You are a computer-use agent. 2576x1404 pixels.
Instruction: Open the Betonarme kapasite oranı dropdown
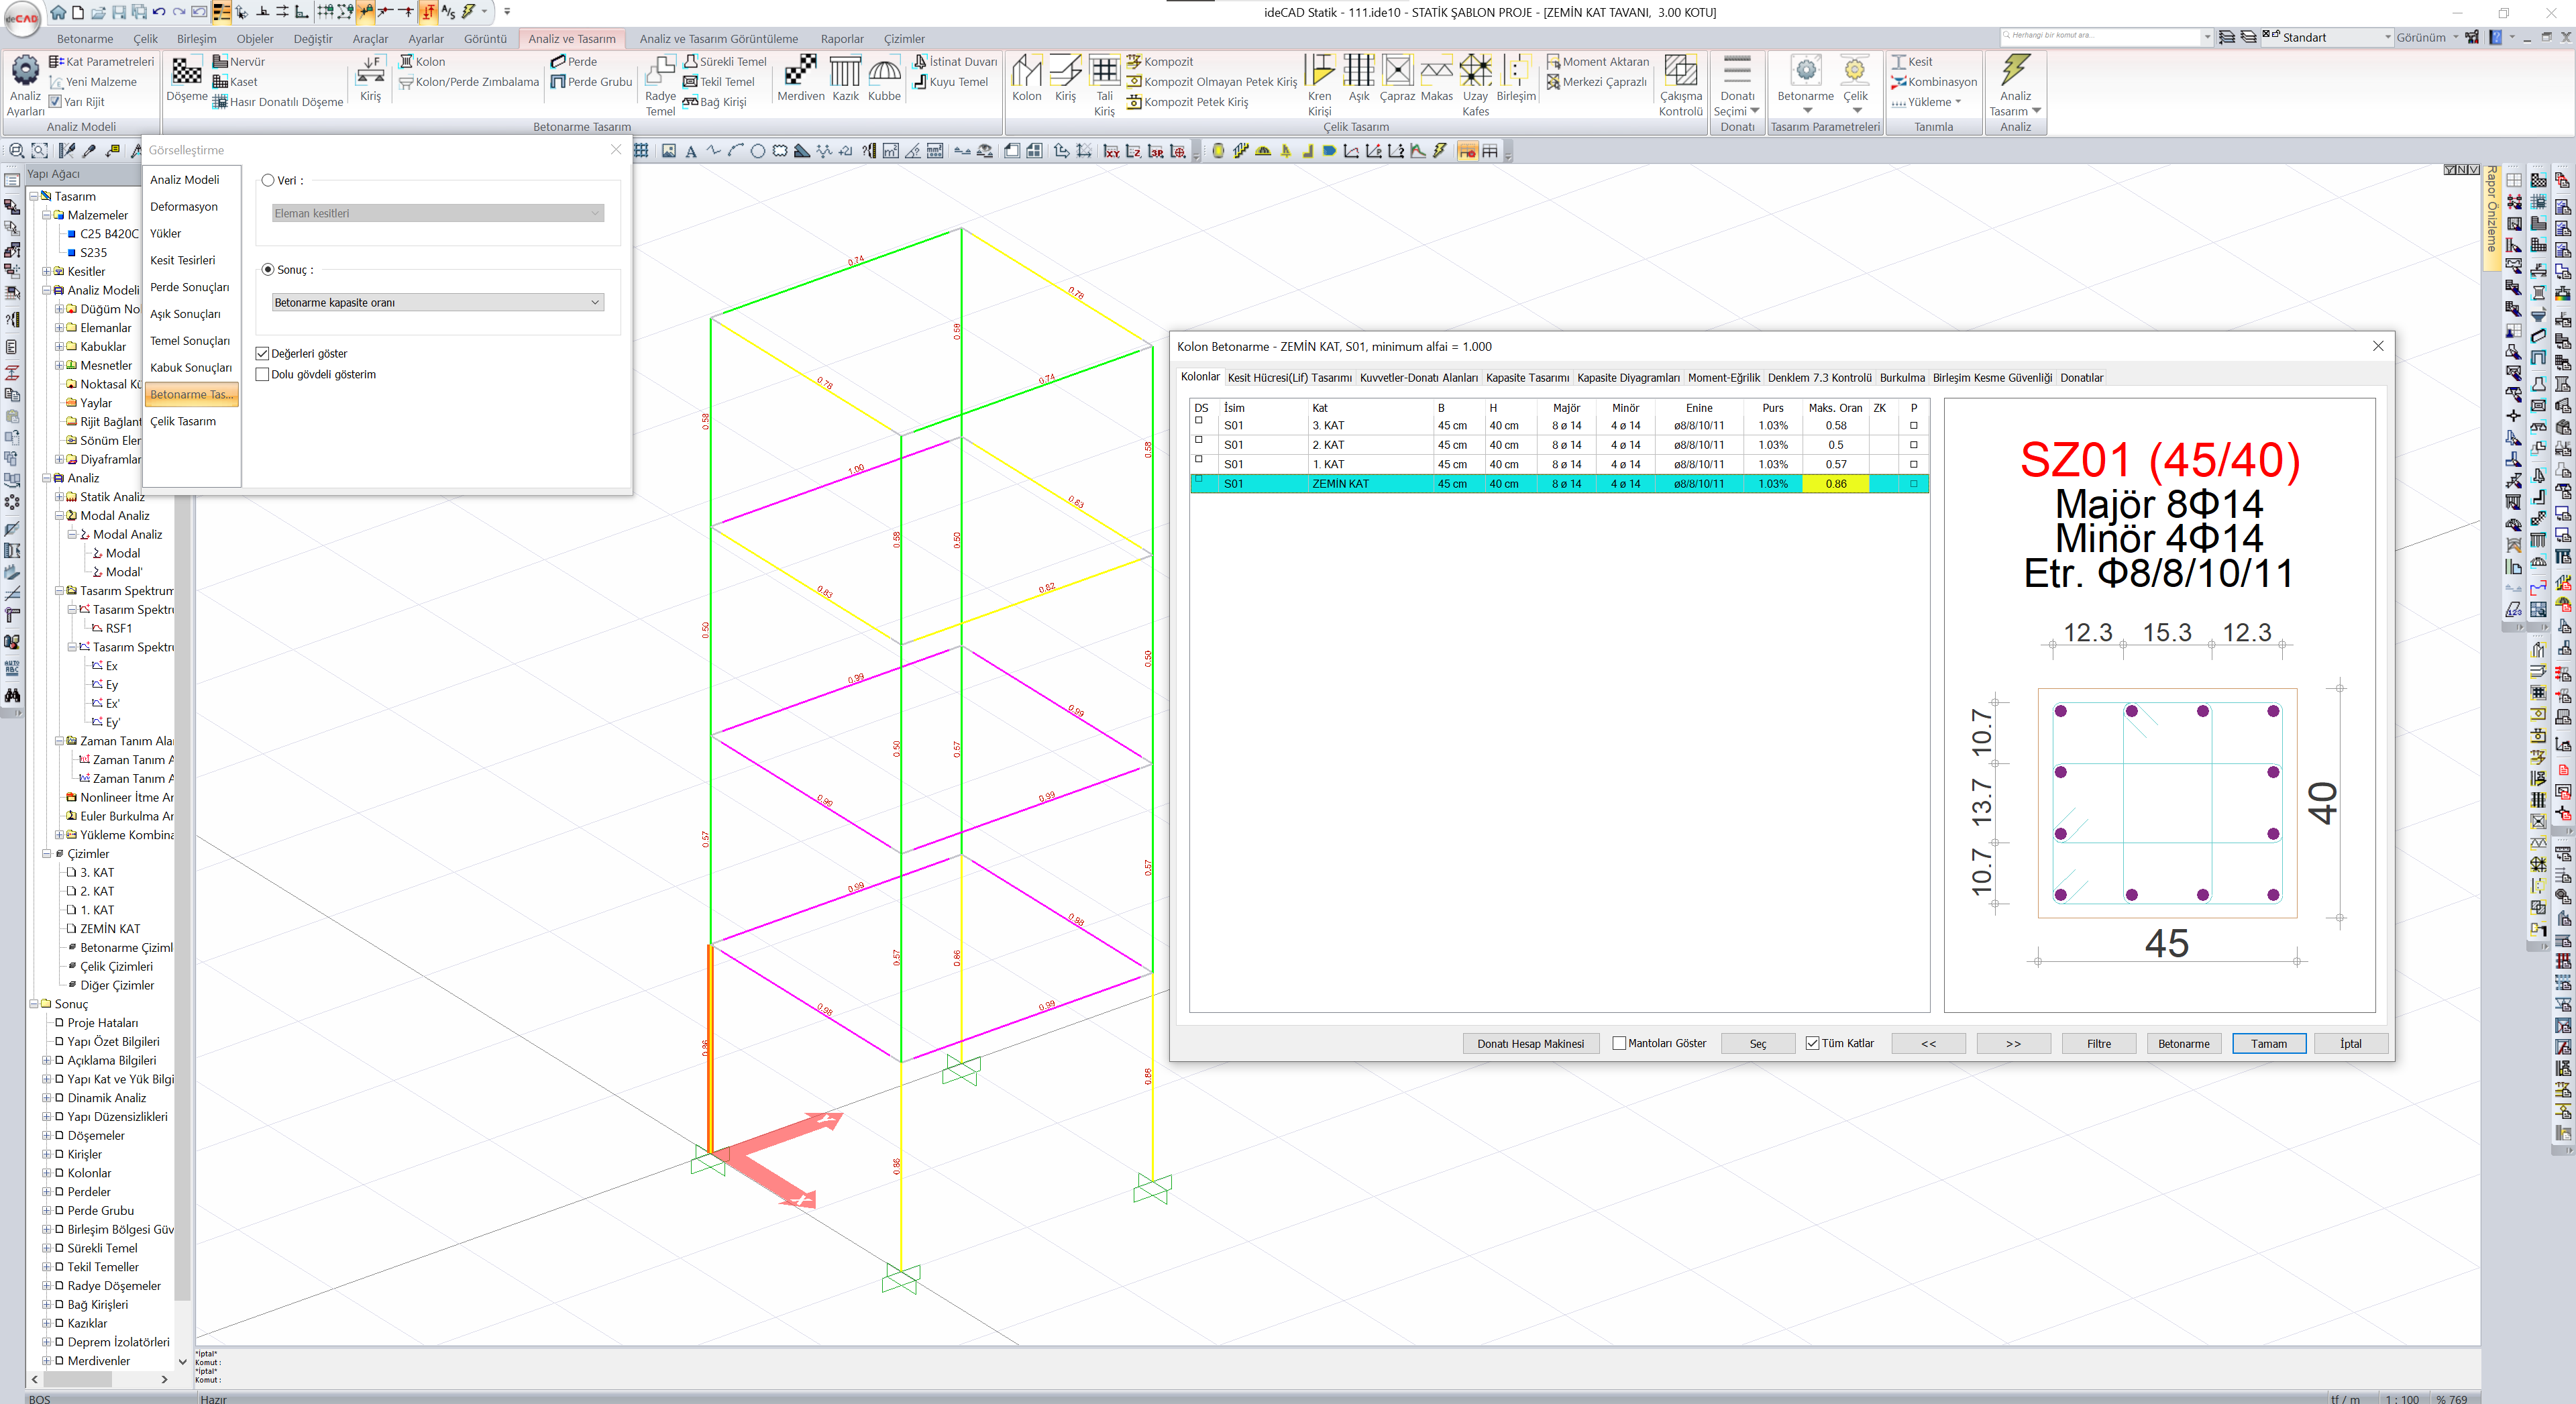(438, 303)
